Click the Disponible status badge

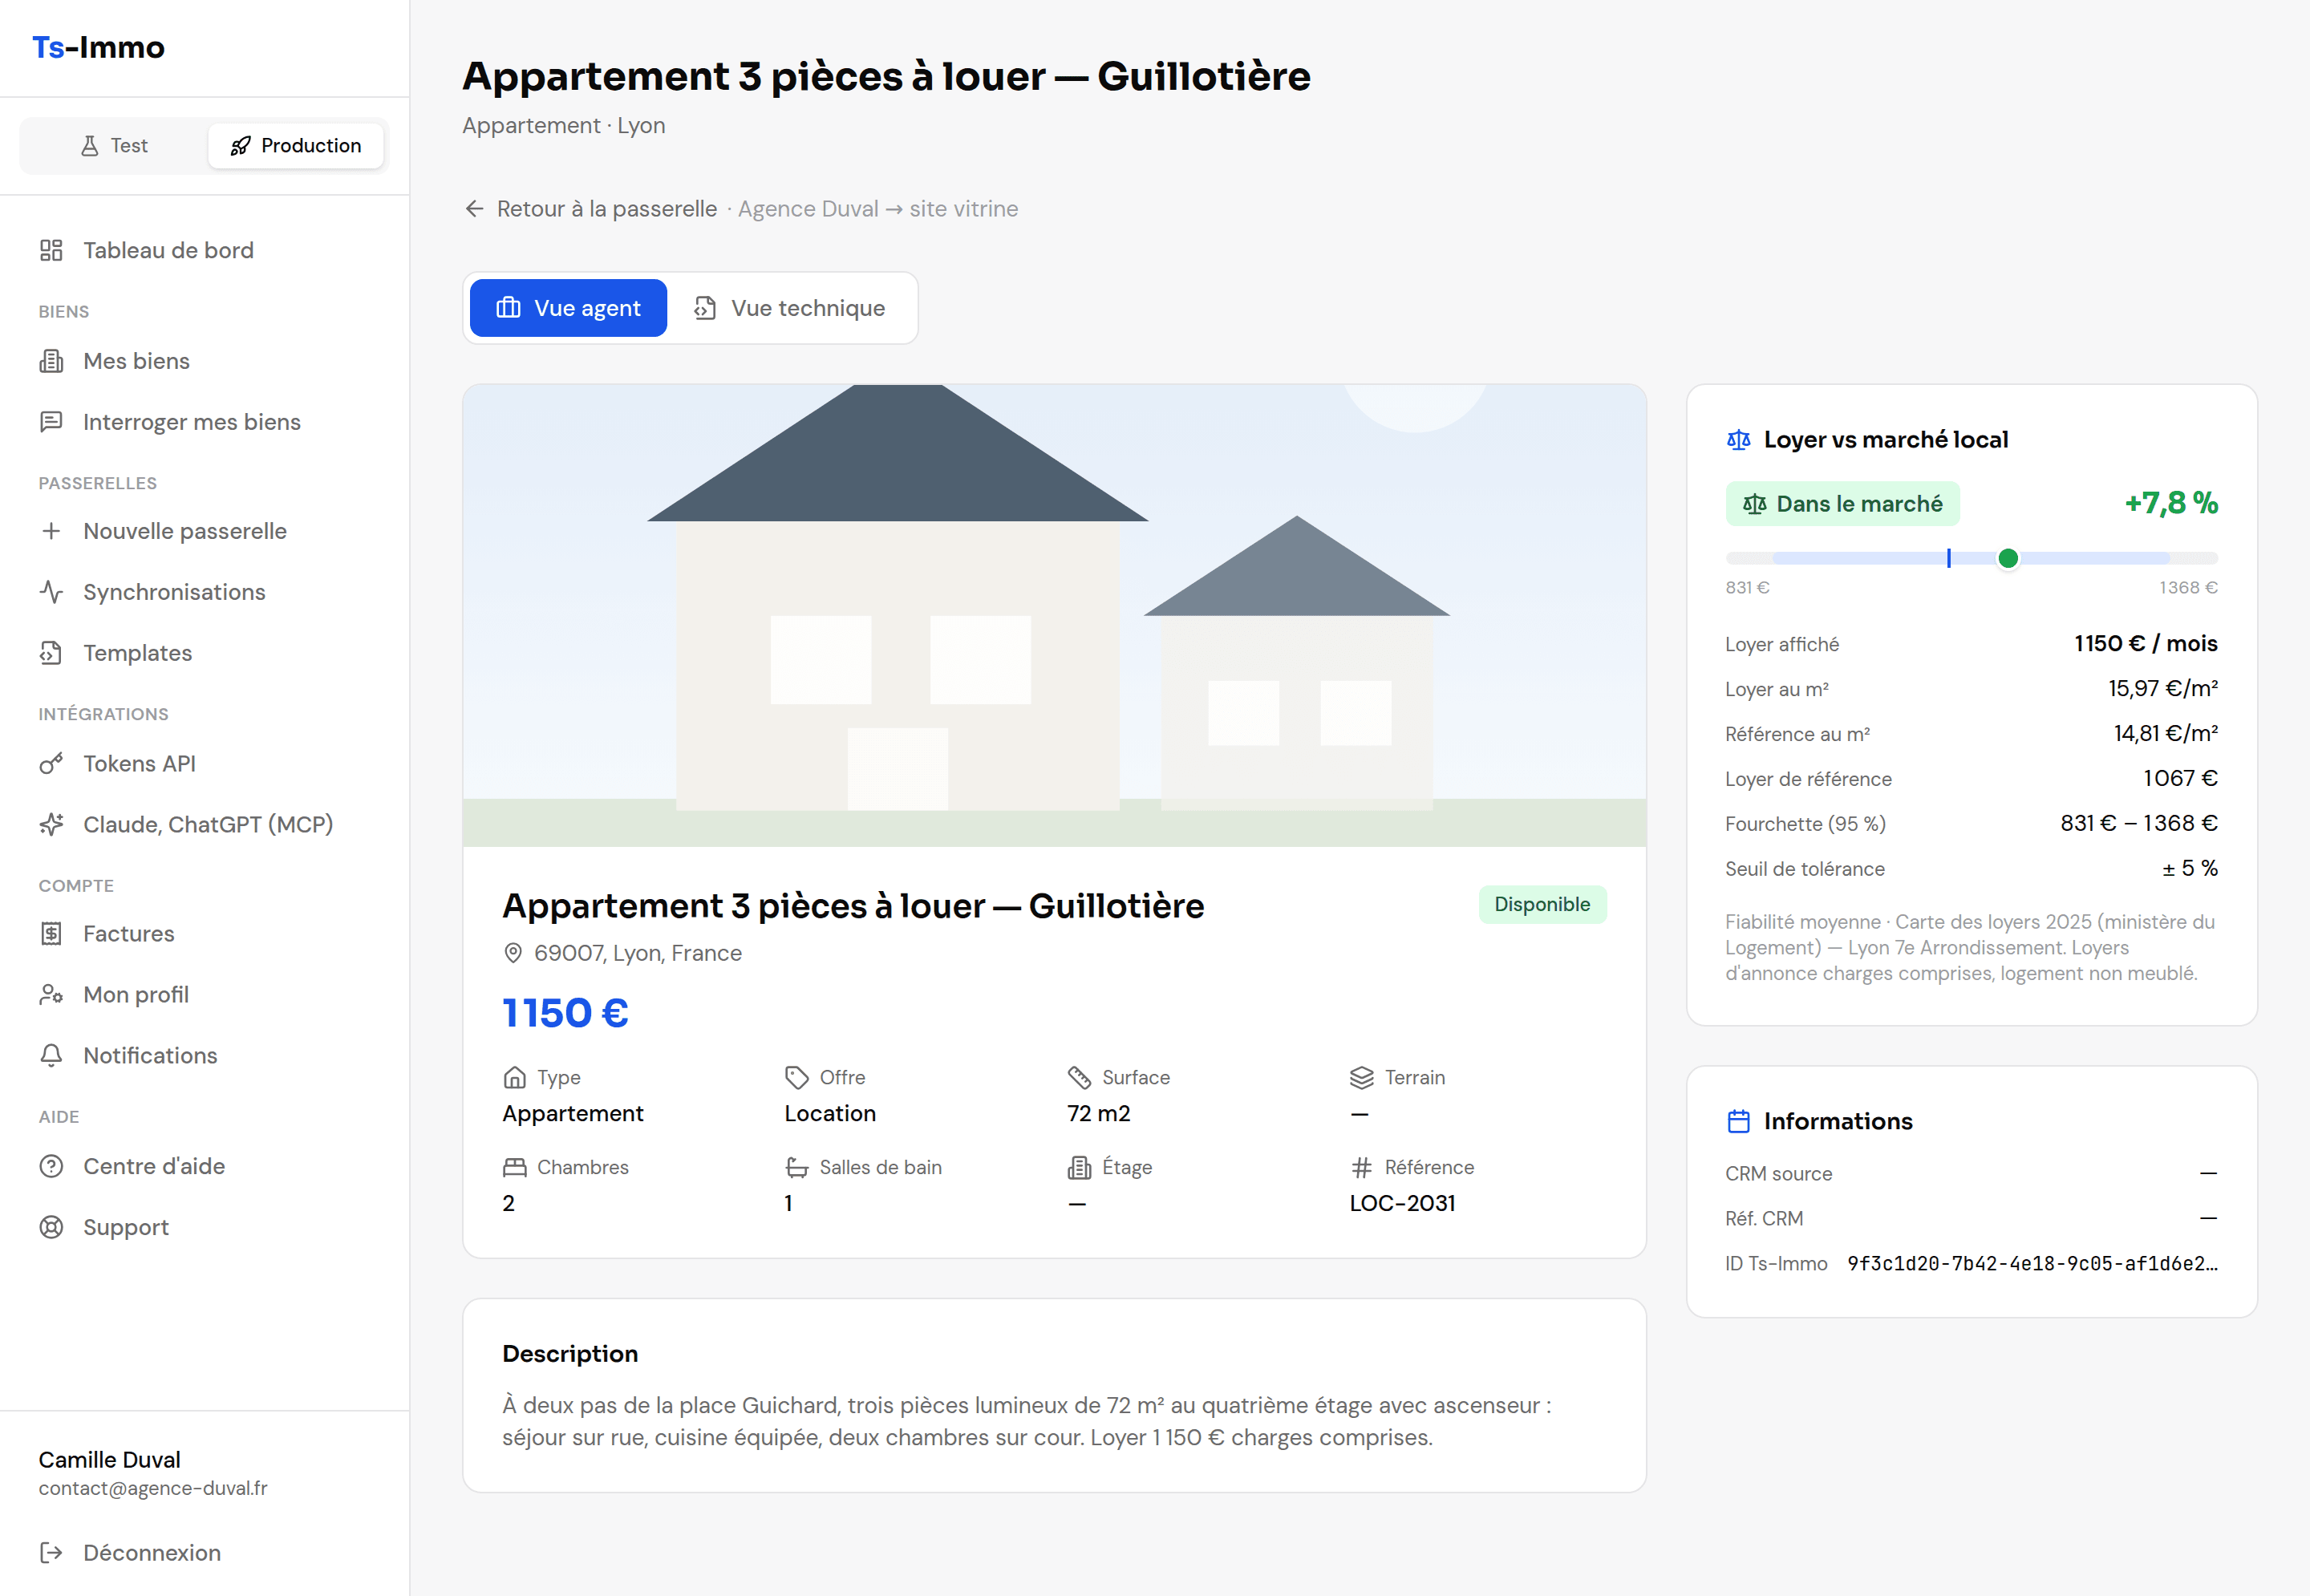pyautogui.click(x=1542, y=905)
